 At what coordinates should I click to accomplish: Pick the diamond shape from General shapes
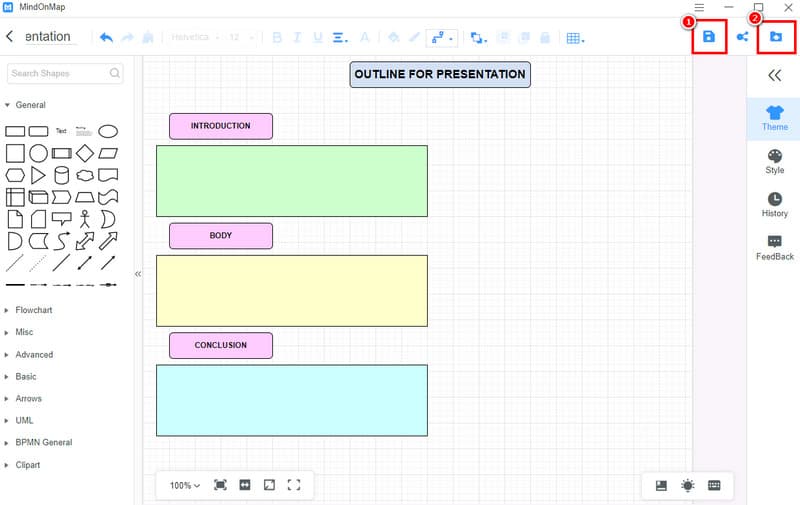click(x=85, y=153)
